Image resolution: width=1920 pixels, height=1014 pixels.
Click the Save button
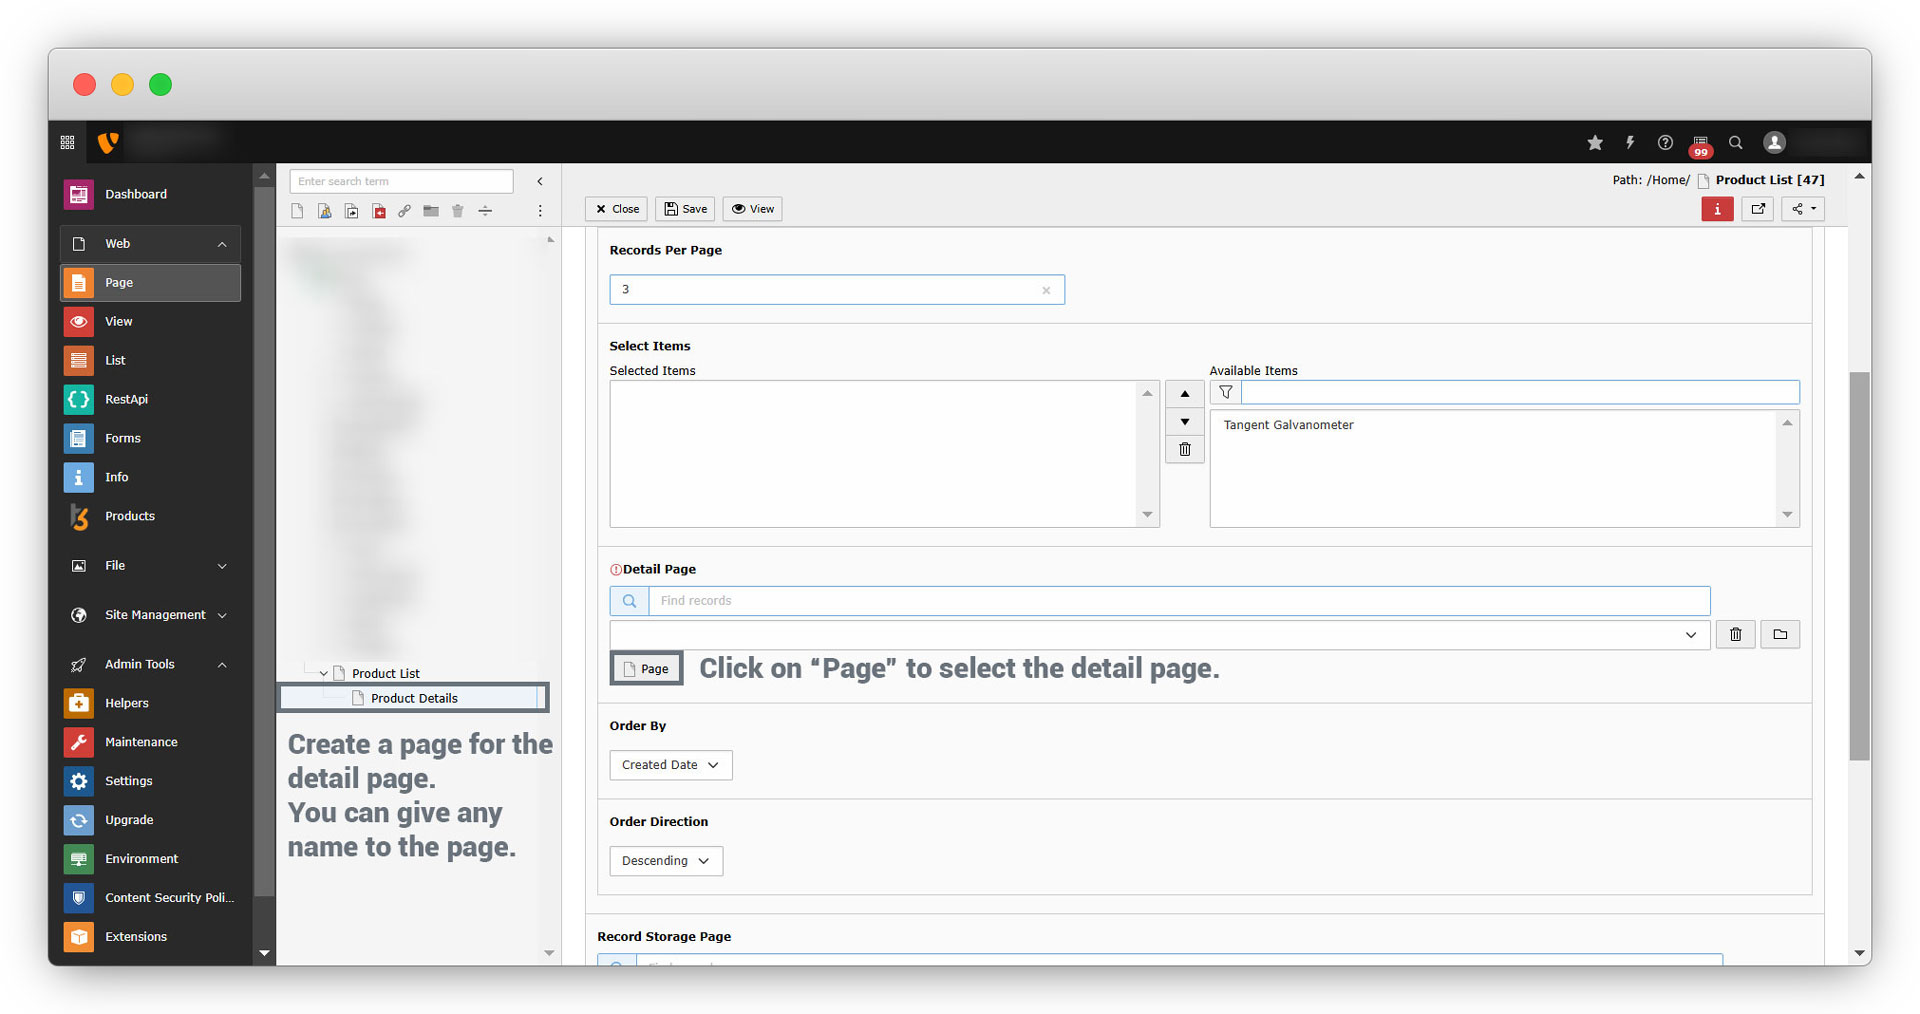tap(685, 209)
